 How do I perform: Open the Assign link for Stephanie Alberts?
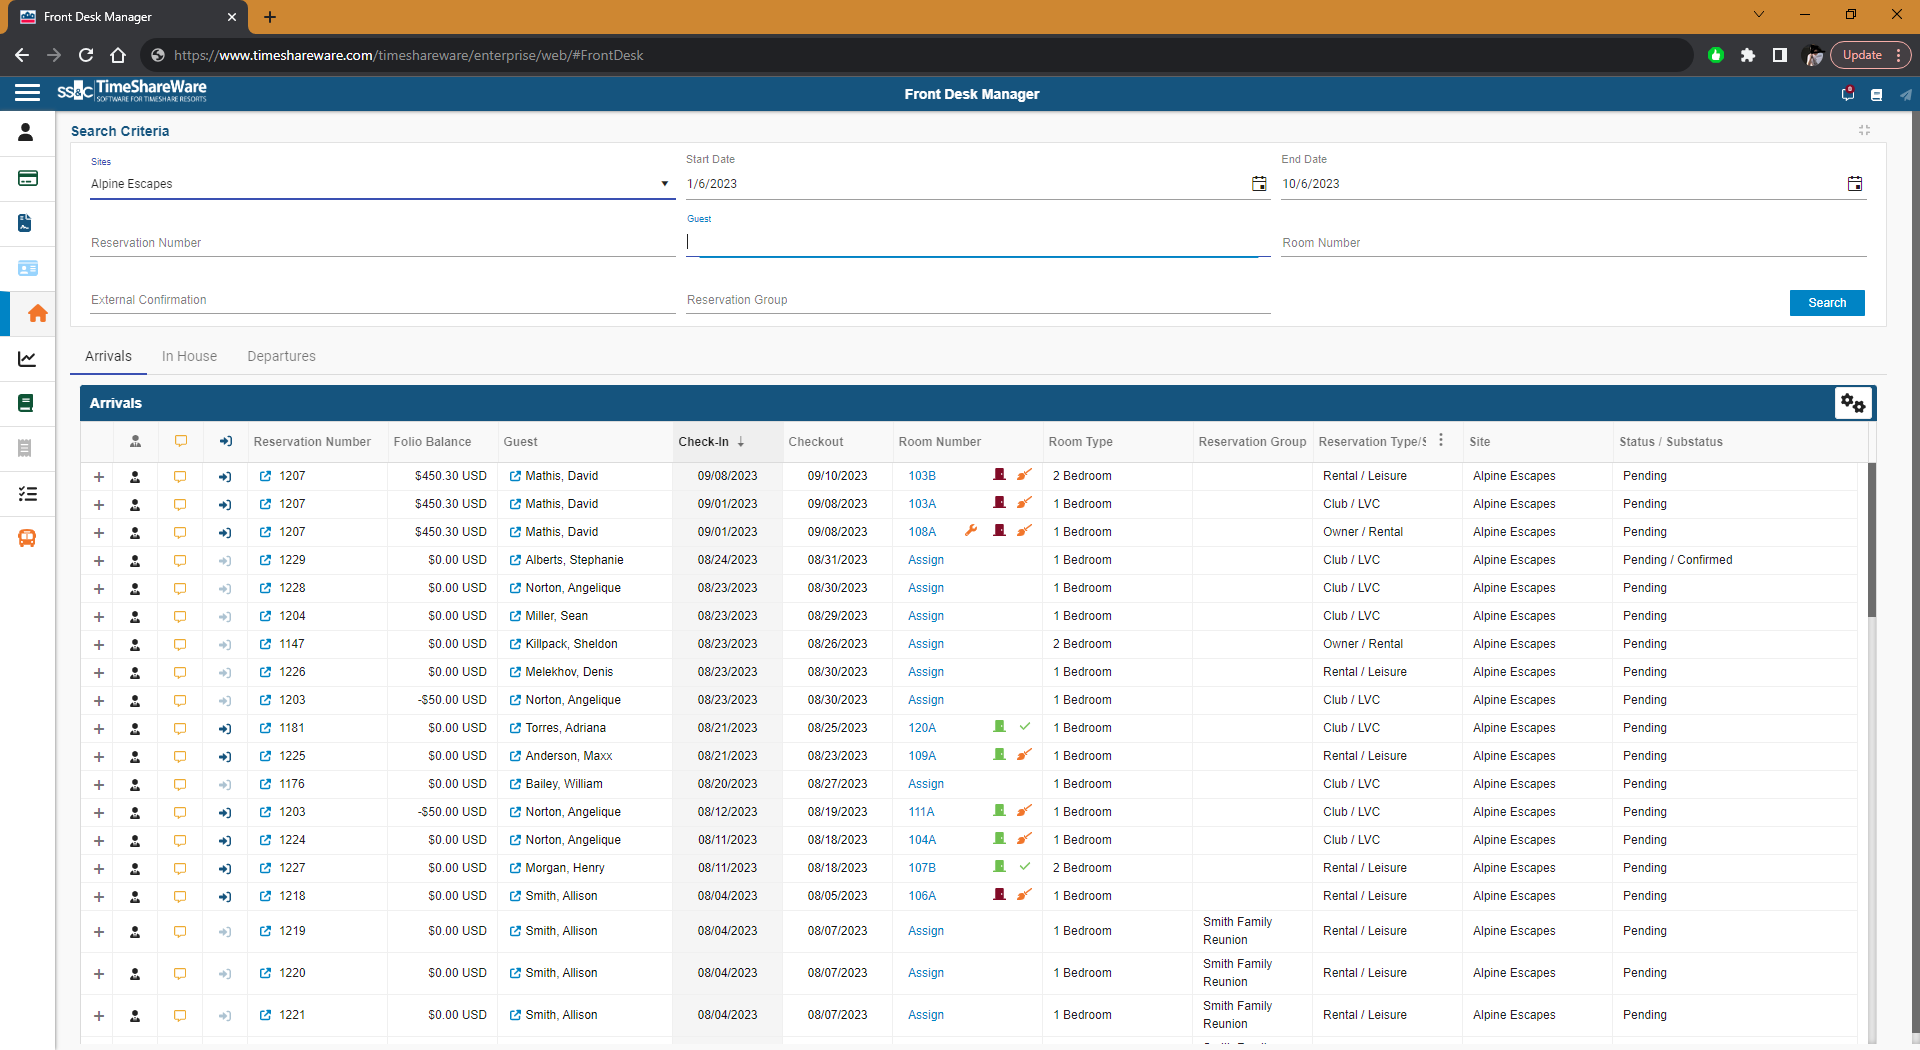coord(925,560)
